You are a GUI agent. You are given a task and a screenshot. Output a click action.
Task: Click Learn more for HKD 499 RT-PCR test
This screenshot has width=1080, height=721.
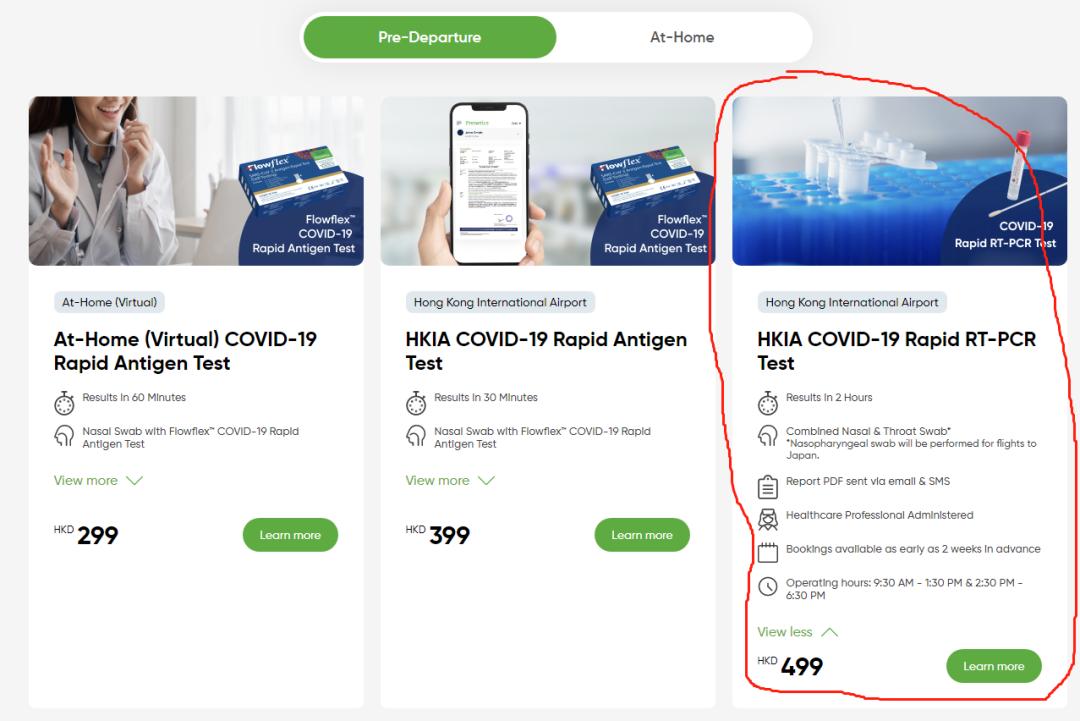[993, 666]
